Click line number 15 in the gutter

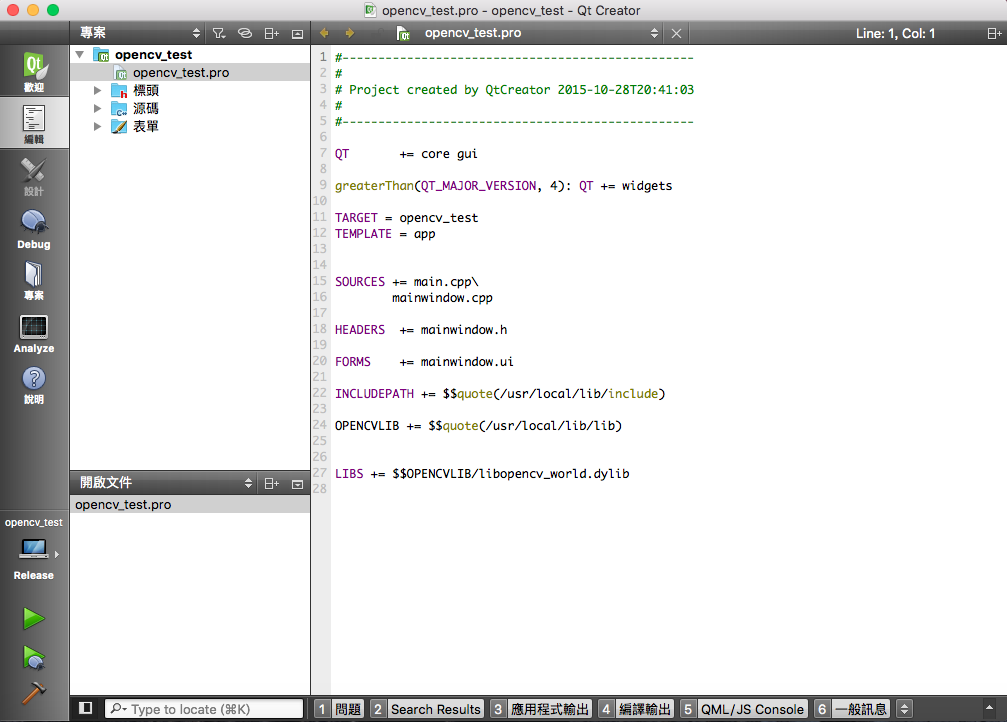(x=320, y=281)
